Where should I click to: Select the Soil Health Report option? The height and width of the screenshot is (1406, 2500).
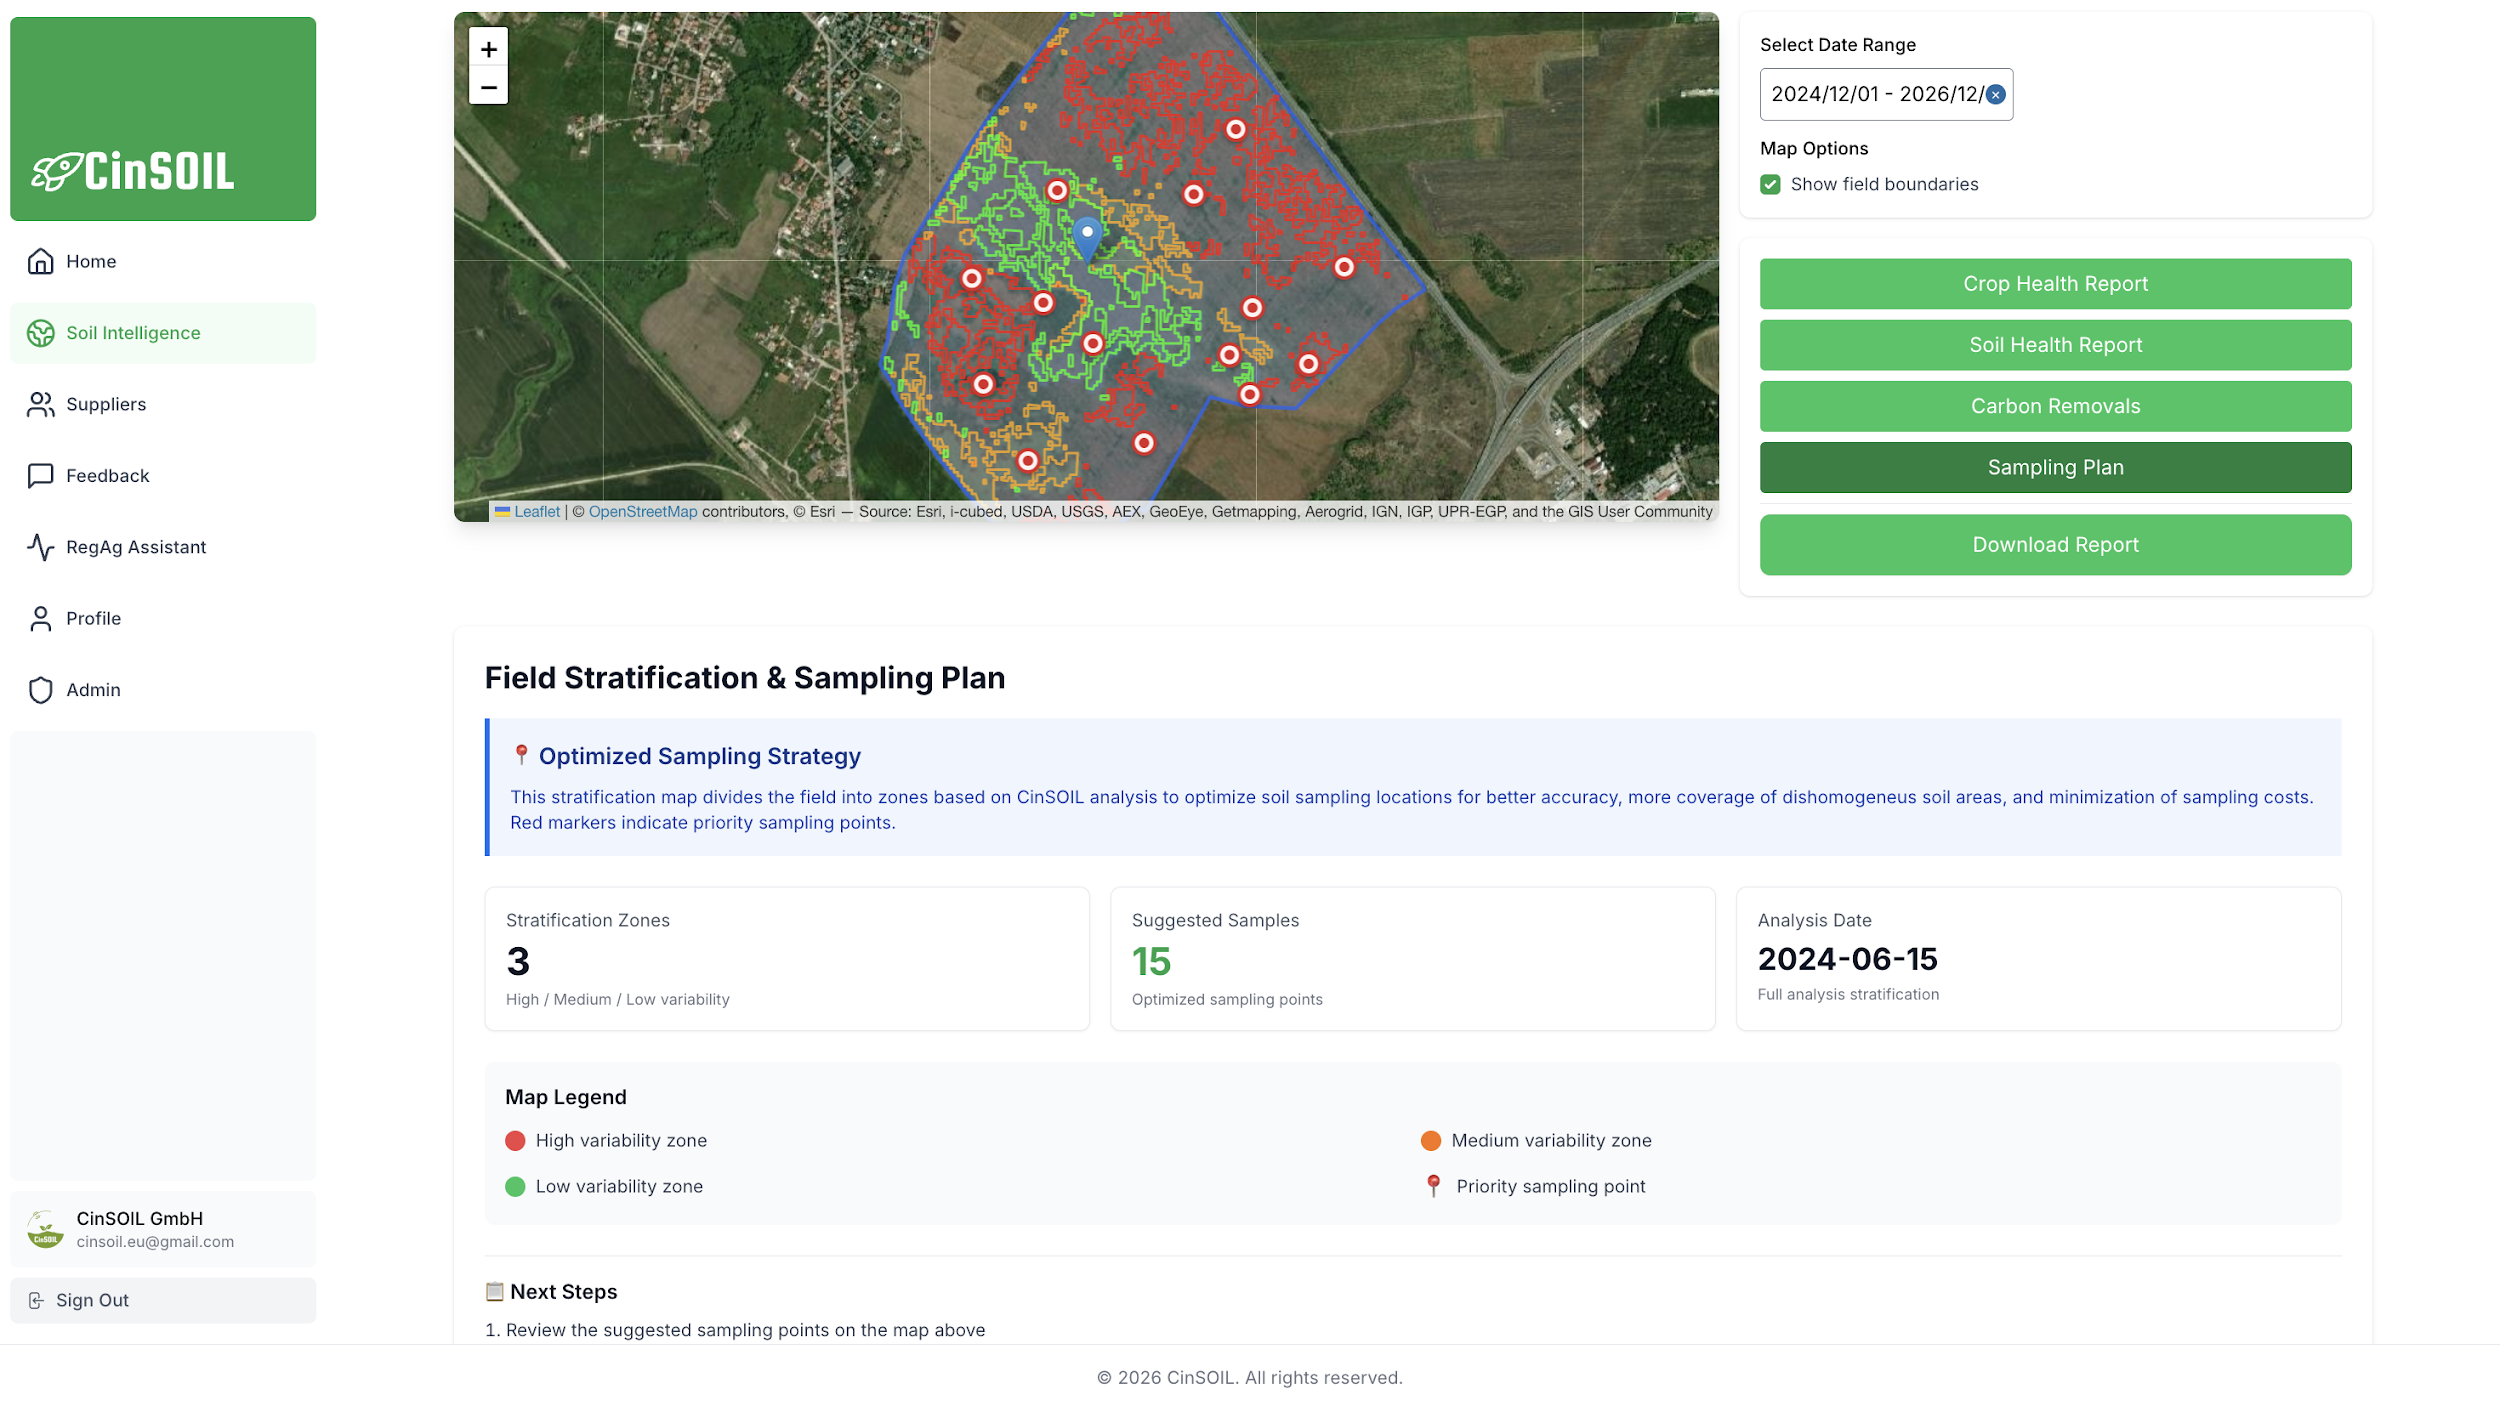2055,345
